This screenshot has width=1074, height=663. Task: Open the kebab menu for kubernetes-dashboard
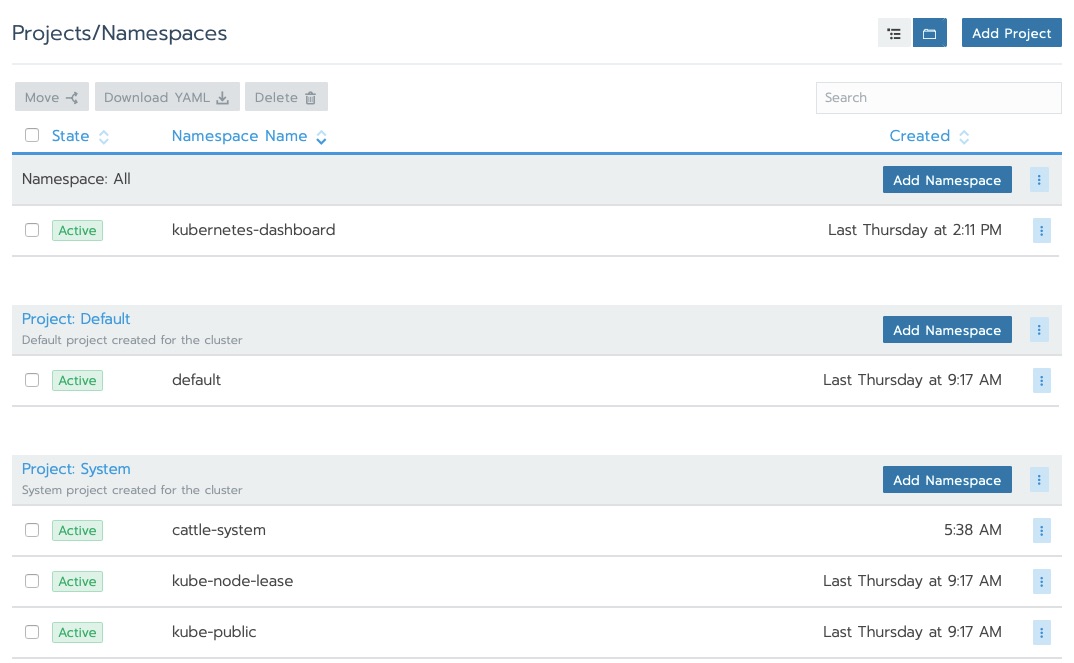pos(1042,230)
